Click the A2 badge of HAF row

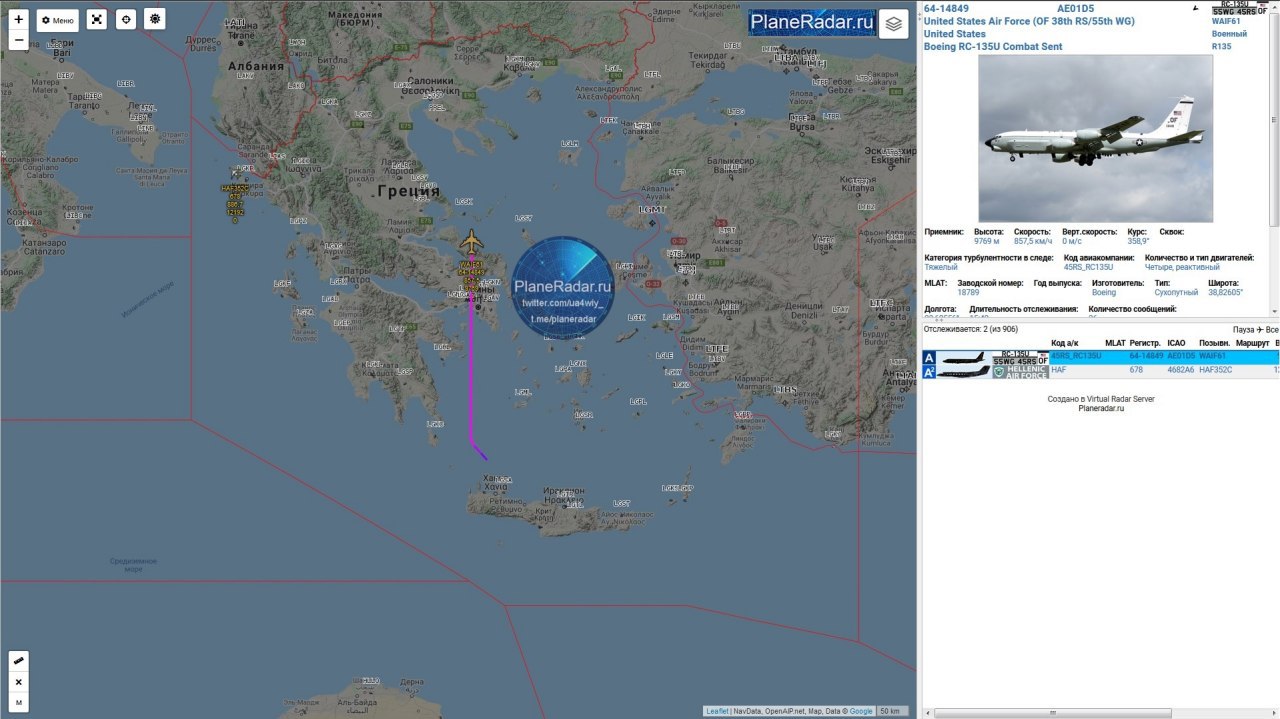(x=930, y=371)
